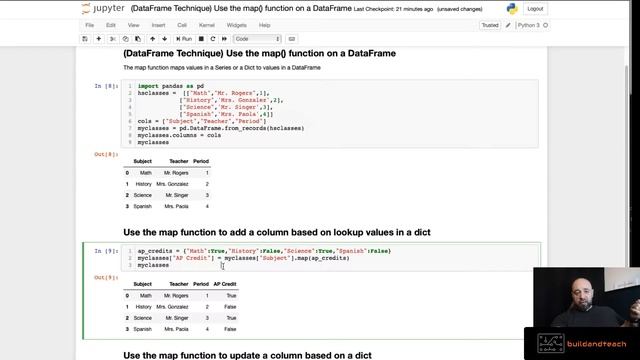Click the Trusted notebook button

pos(490,25)
